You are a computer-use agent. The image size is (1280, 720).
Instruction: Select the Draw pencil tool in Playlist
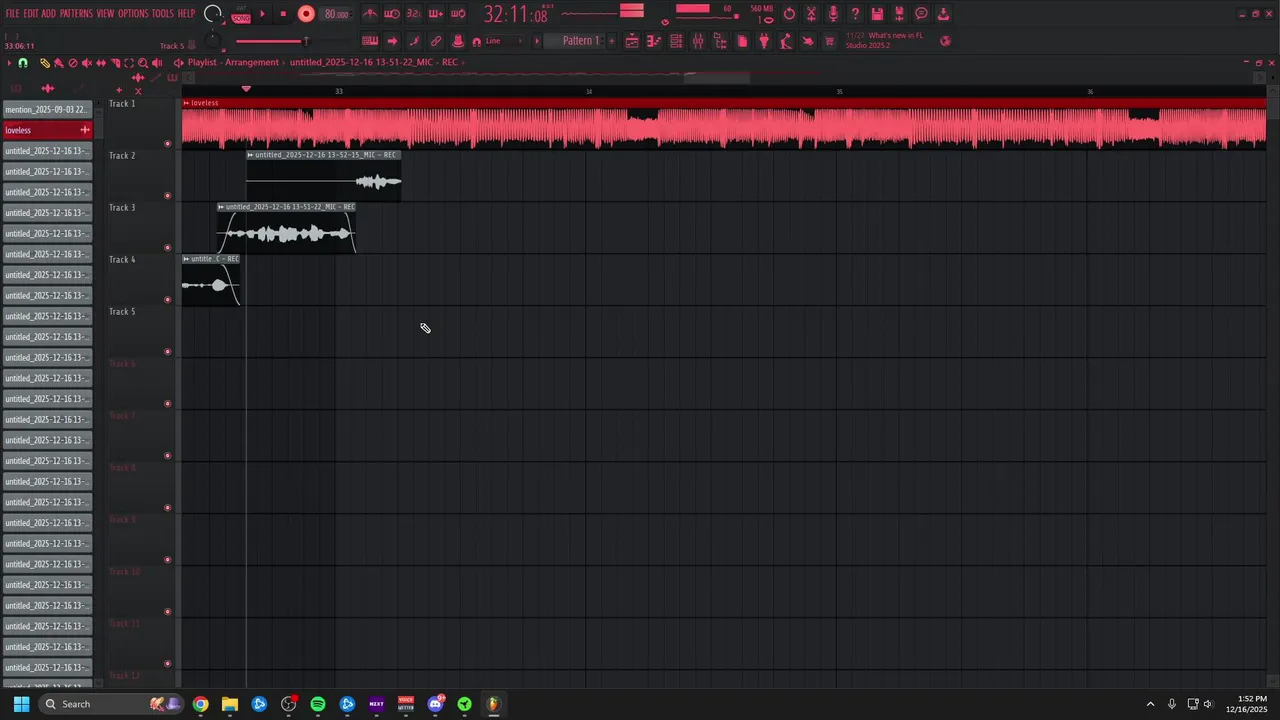point(44,63)
